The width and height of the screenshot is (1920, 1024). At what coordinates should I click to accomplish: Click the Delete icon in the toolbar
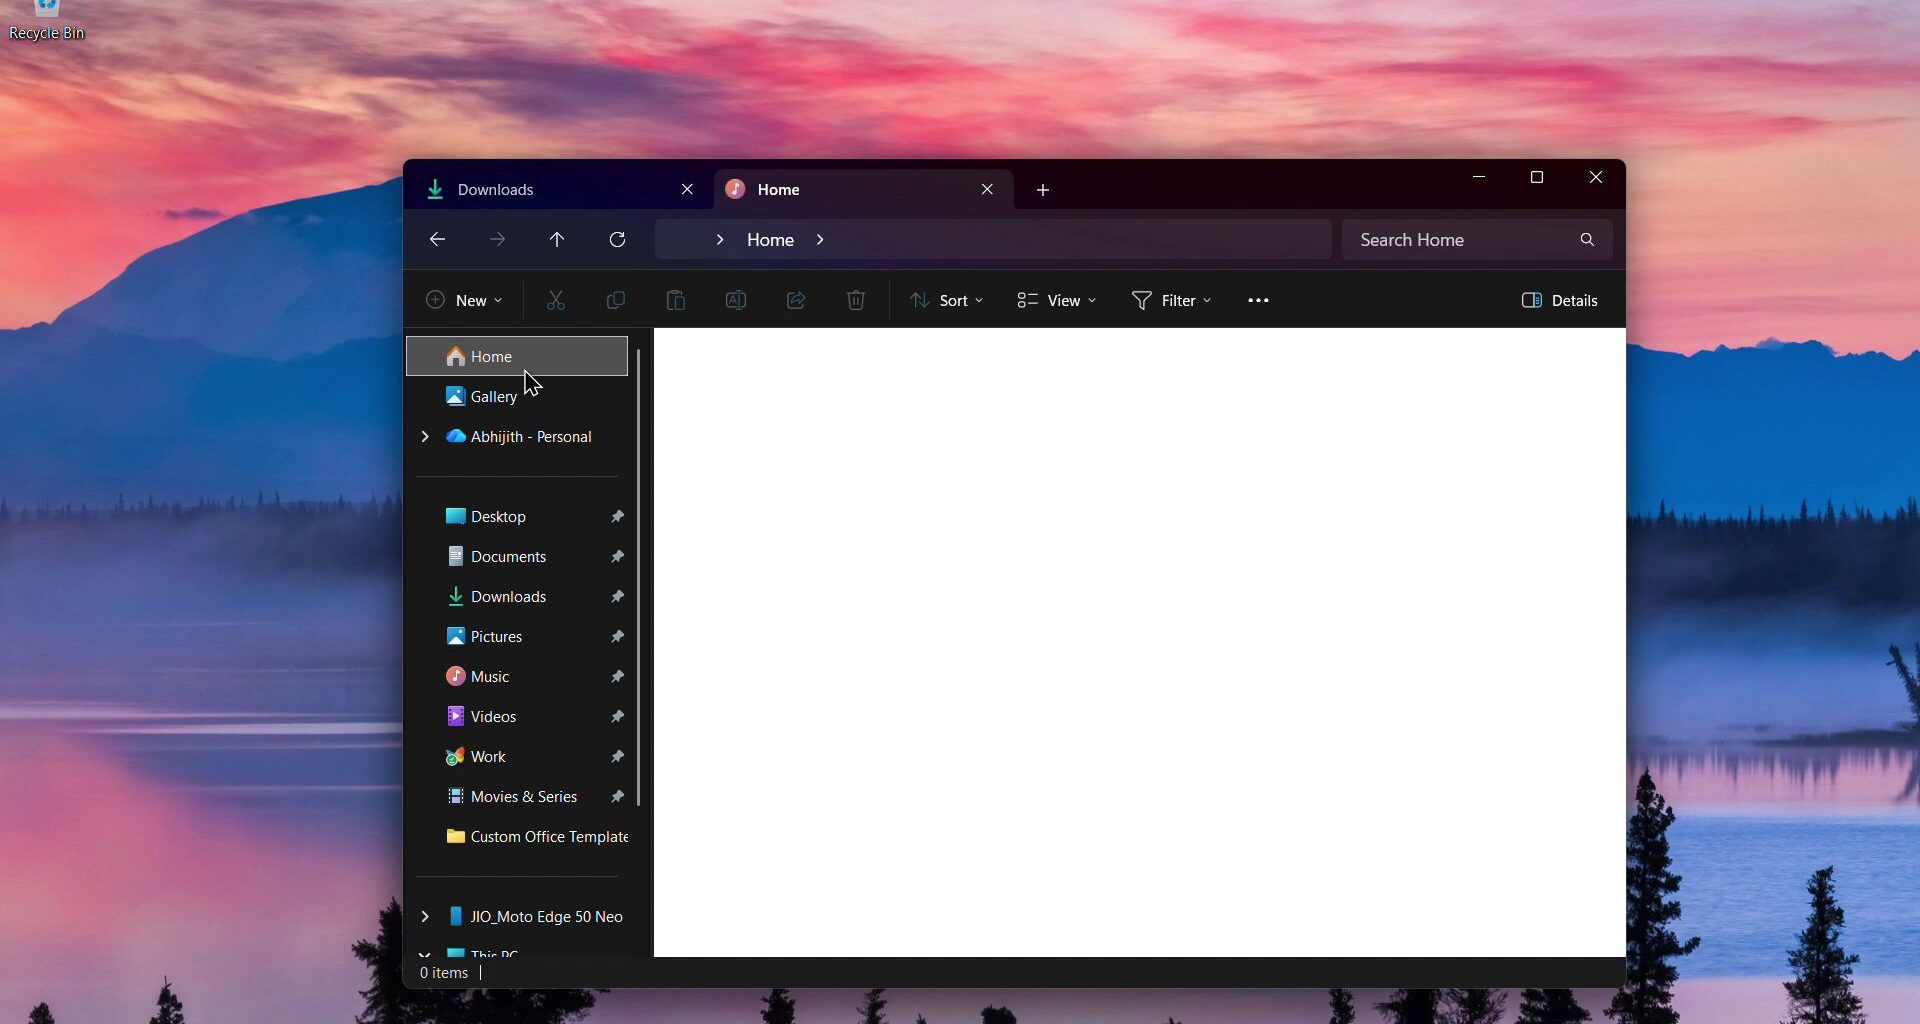click(856, 300)
